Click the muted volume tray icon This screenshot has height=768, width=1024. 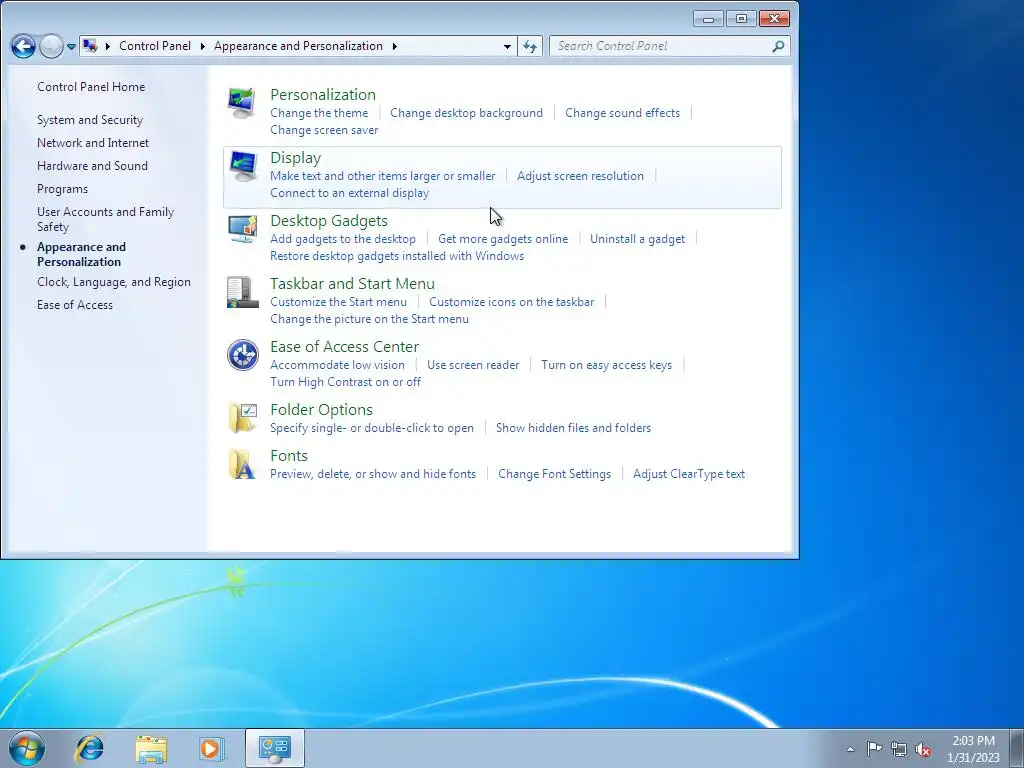tap(923, 749)
